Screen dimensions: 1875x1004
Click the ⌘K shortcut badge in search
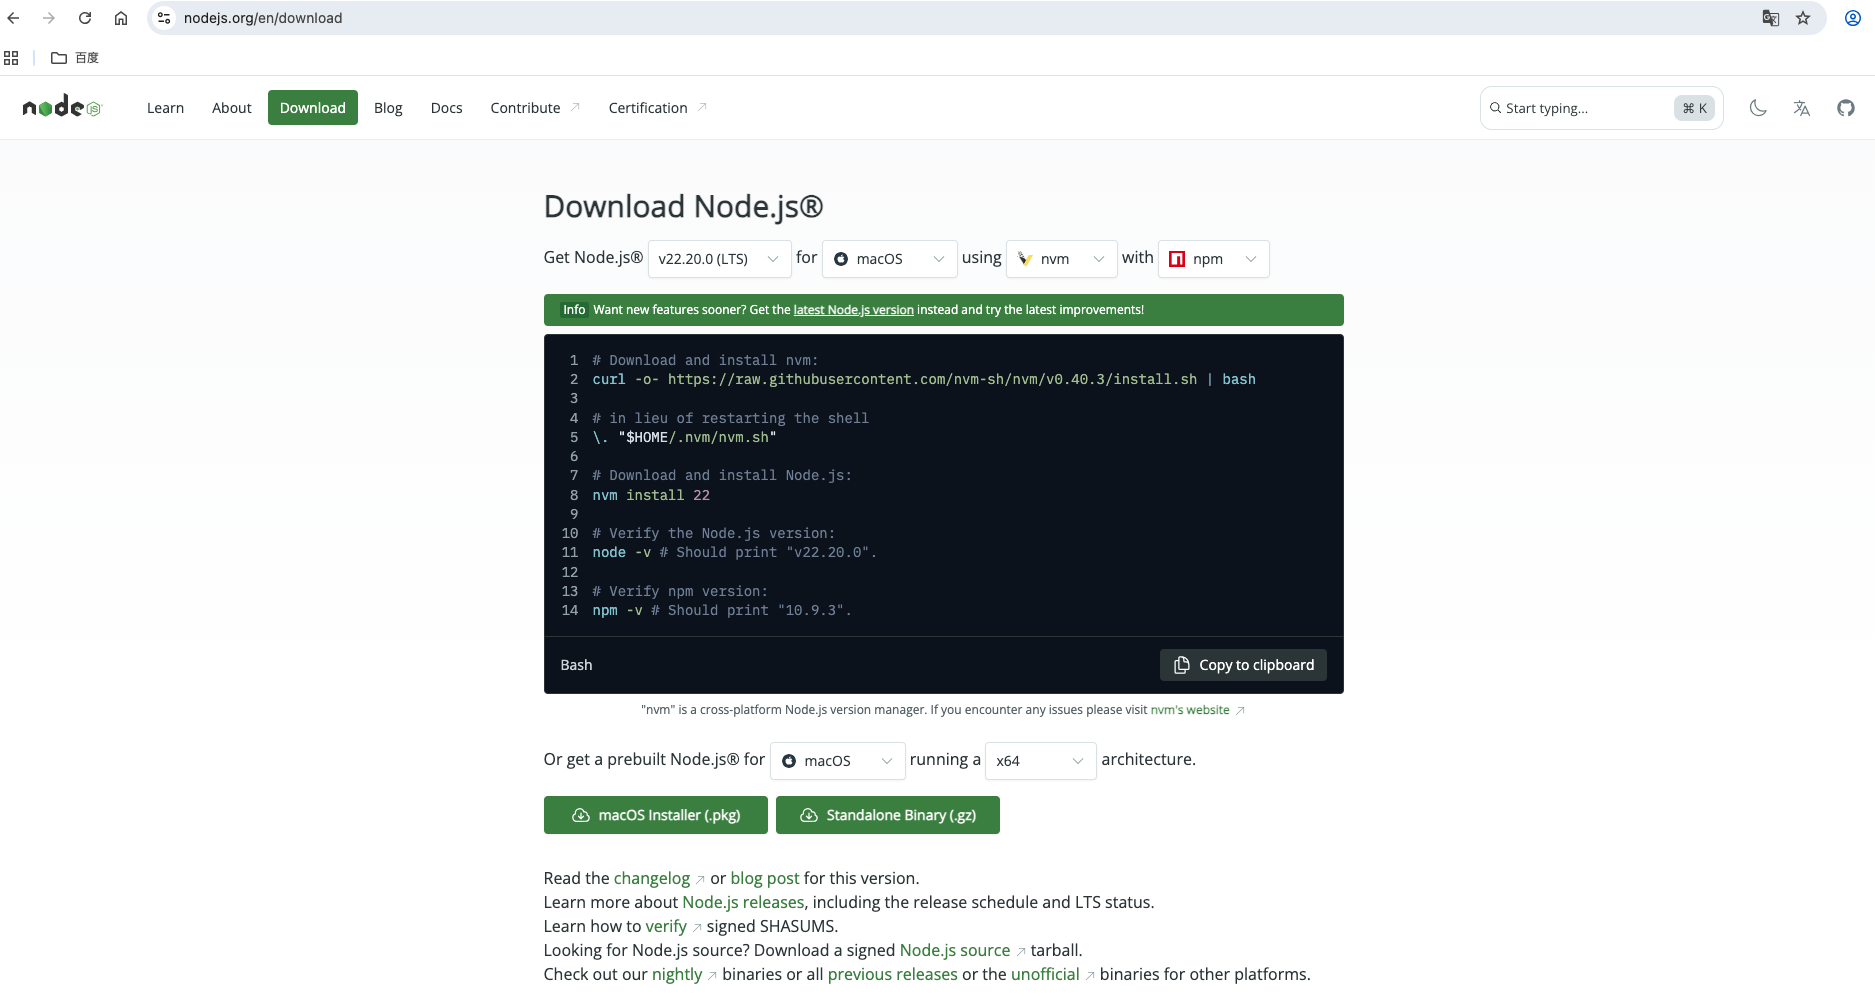(x=1695, y=108)
